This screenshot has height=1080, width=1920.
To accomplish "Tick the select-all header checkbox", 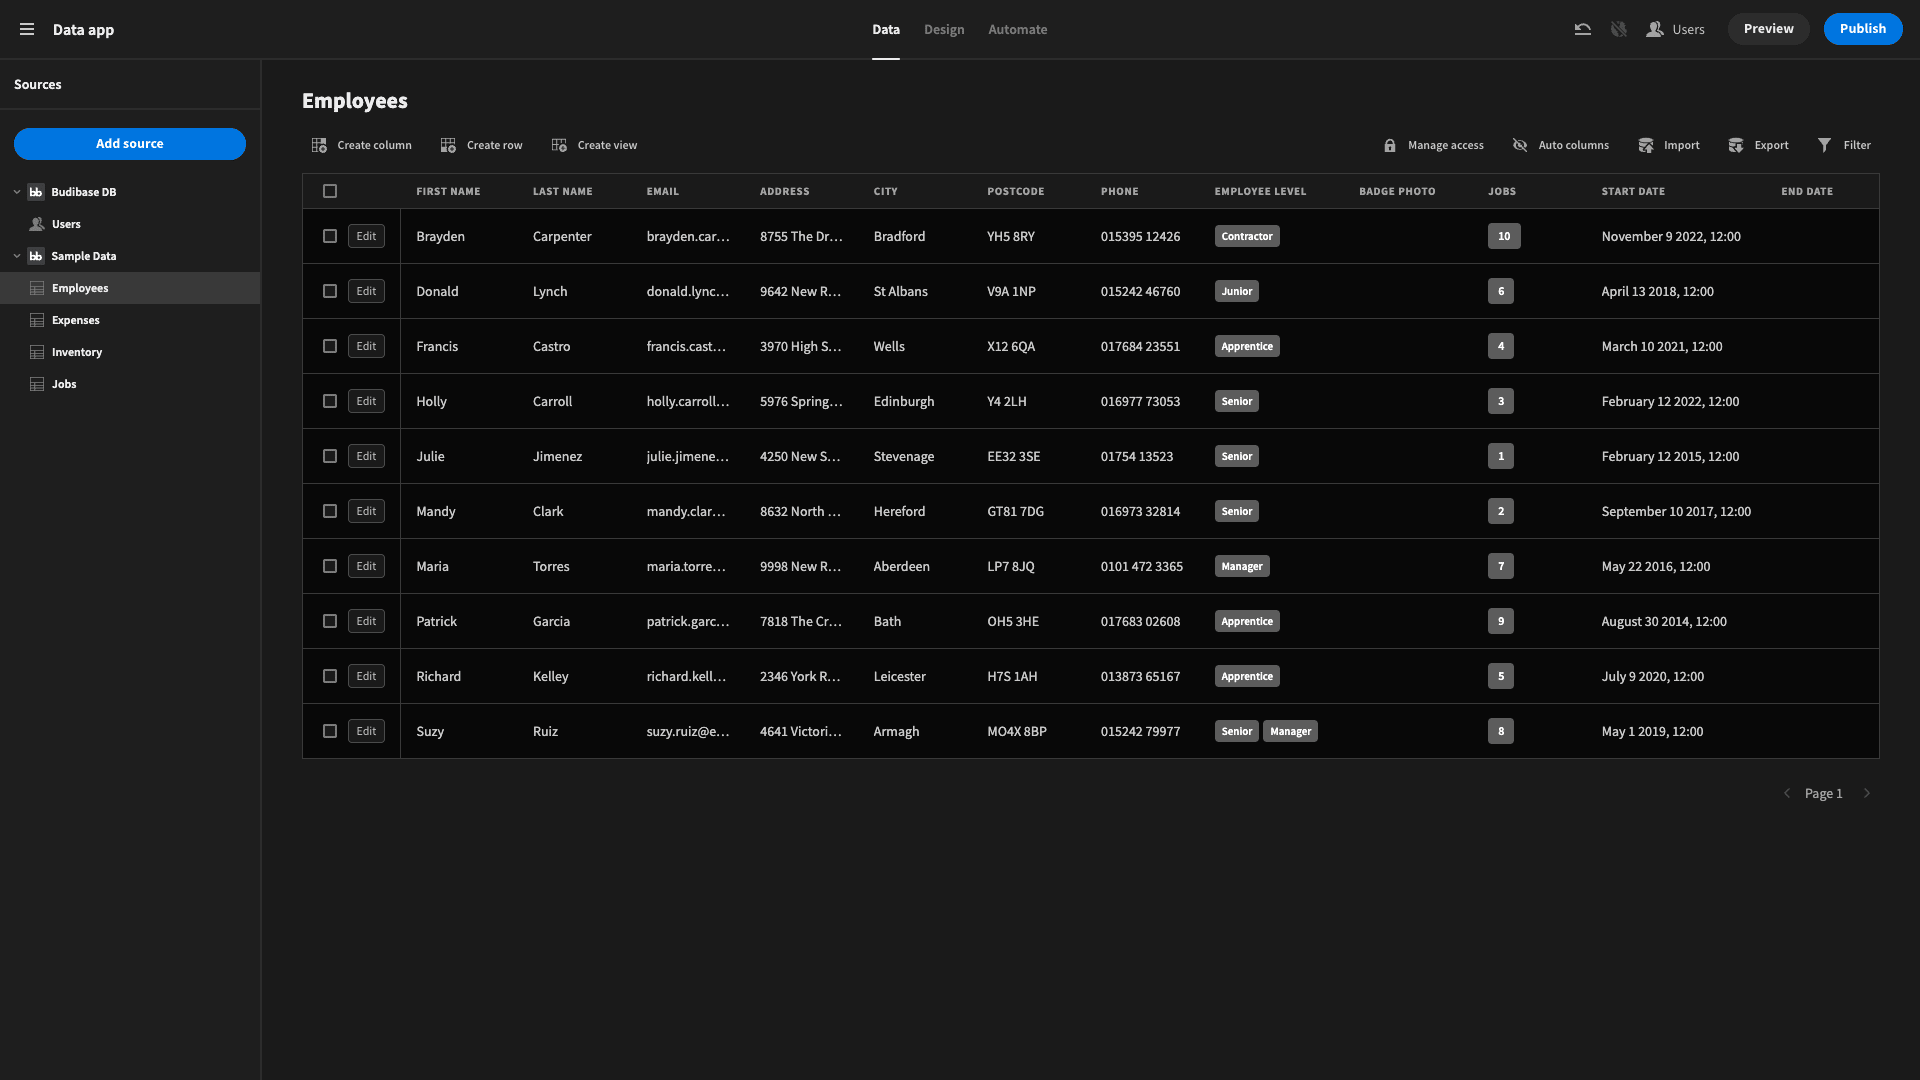I will [330, 191].
